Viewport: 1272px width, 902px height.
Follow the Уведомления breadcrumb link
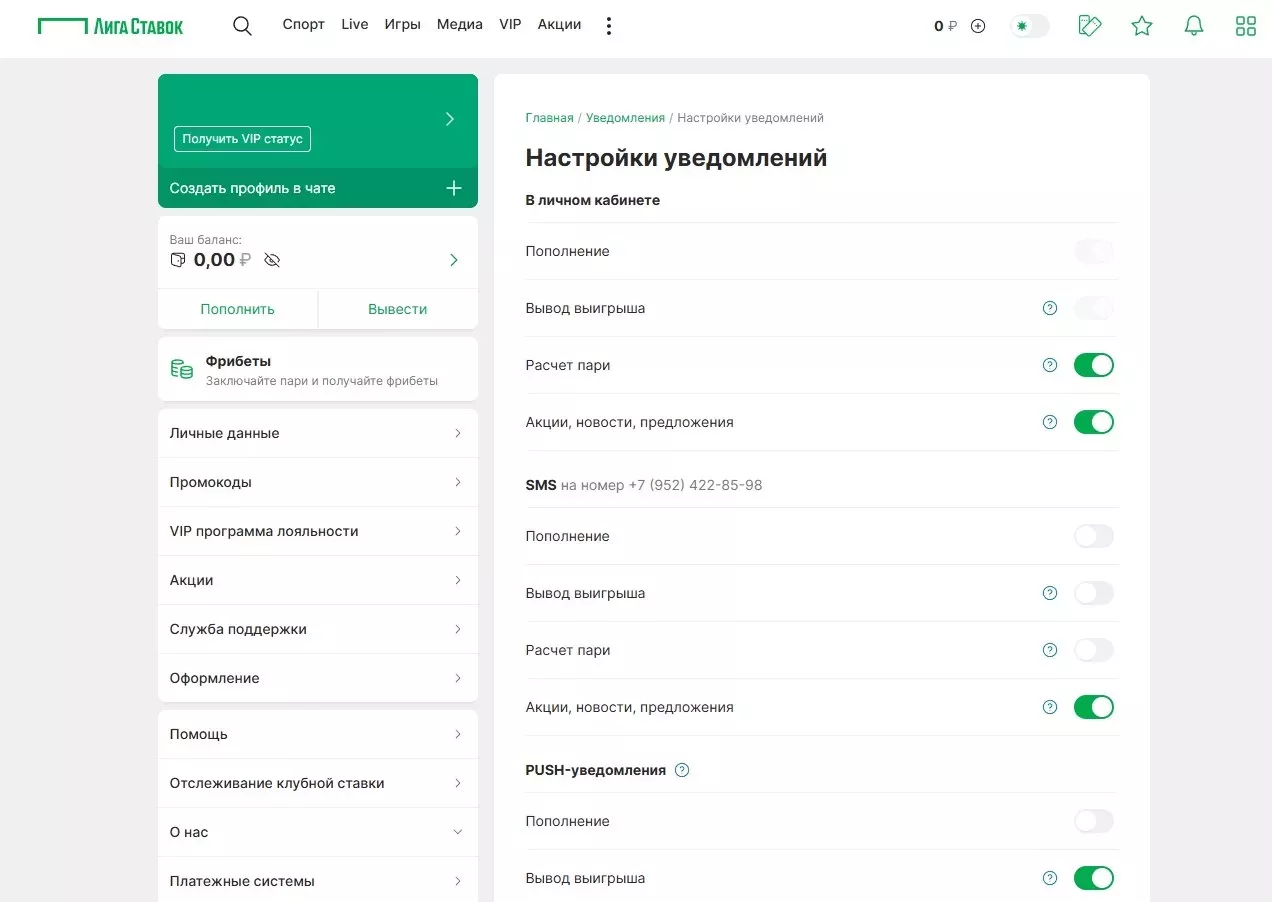pyautogui.click(x=625, y=117)
